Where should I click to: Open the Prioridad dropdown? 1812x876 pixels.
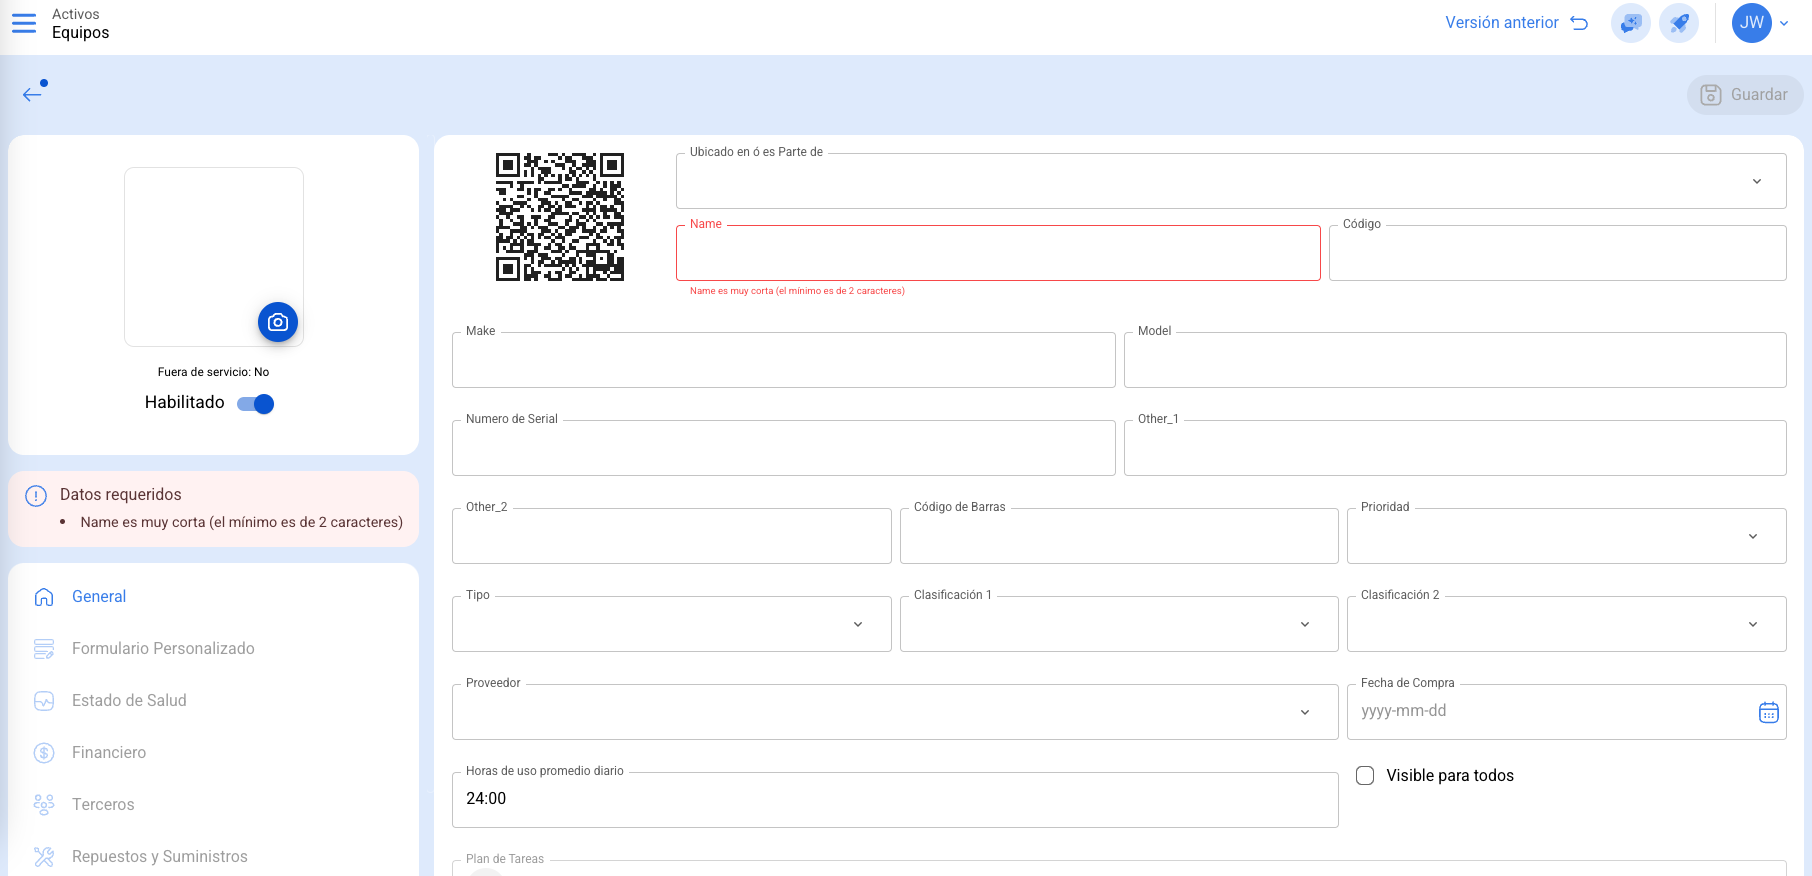[x=1752, y=537]
